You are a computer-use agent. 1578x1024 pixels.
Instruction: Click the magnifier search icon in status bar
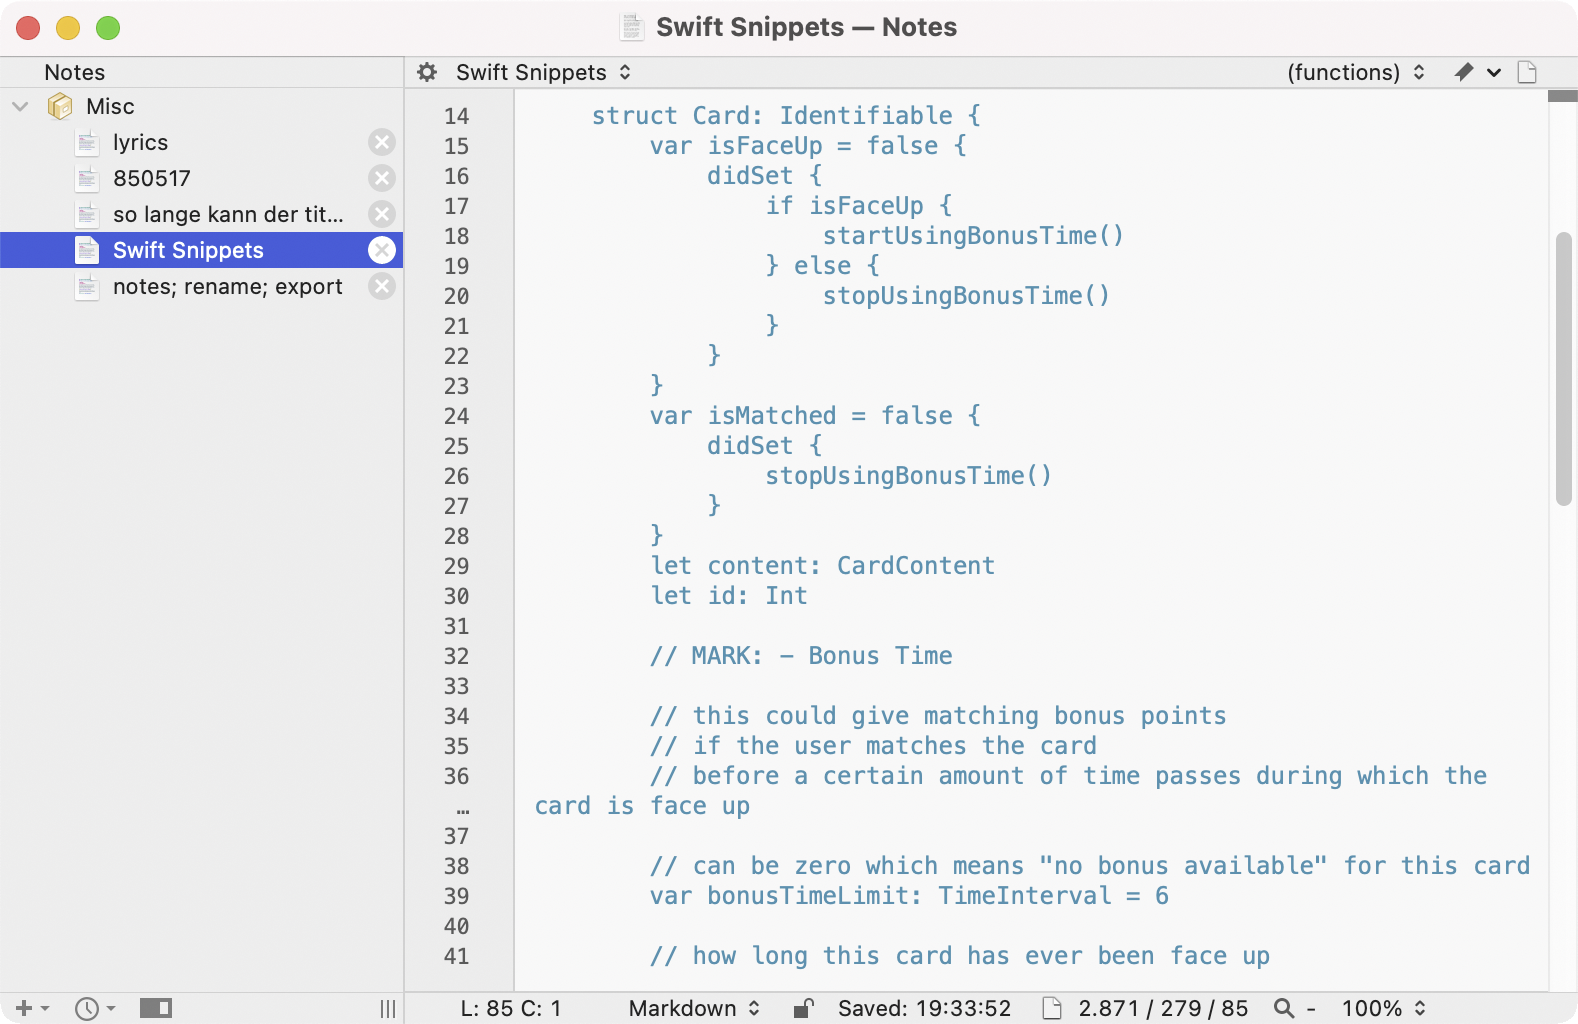point(1284,1008)
